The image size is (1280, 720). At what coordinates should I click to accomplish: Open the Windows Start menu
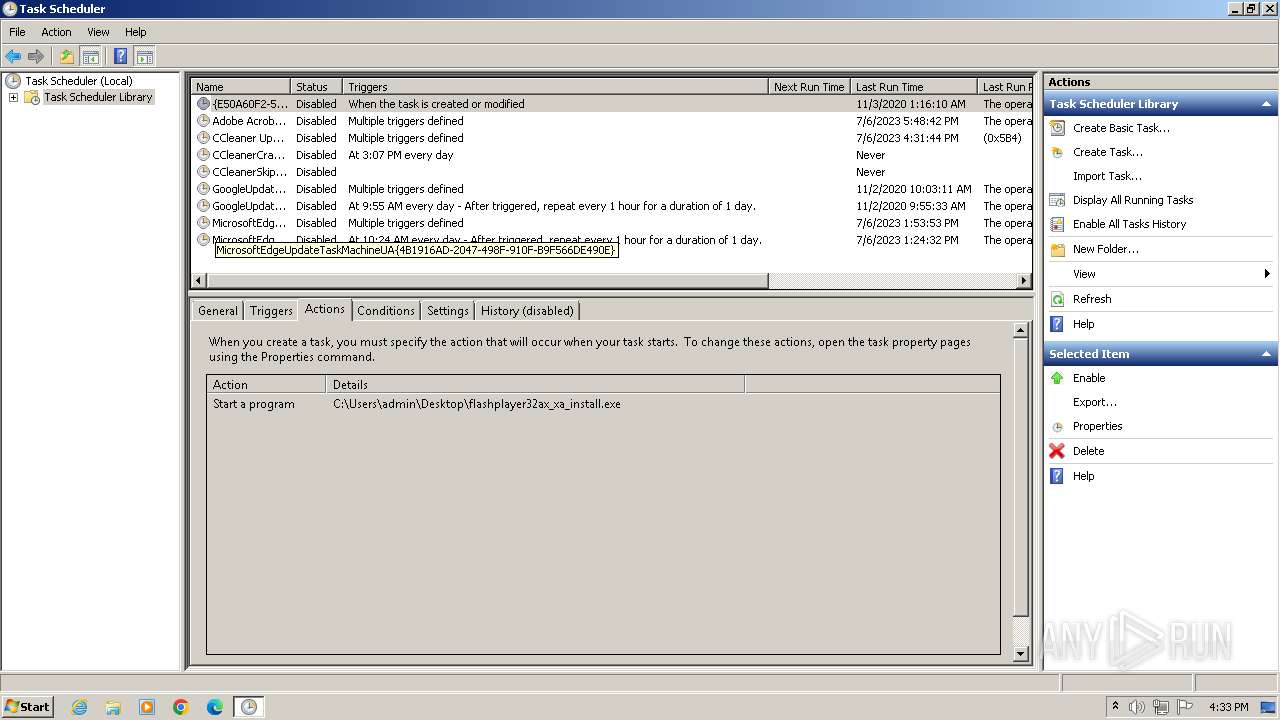pyautogui.click(x=28, y=706)
